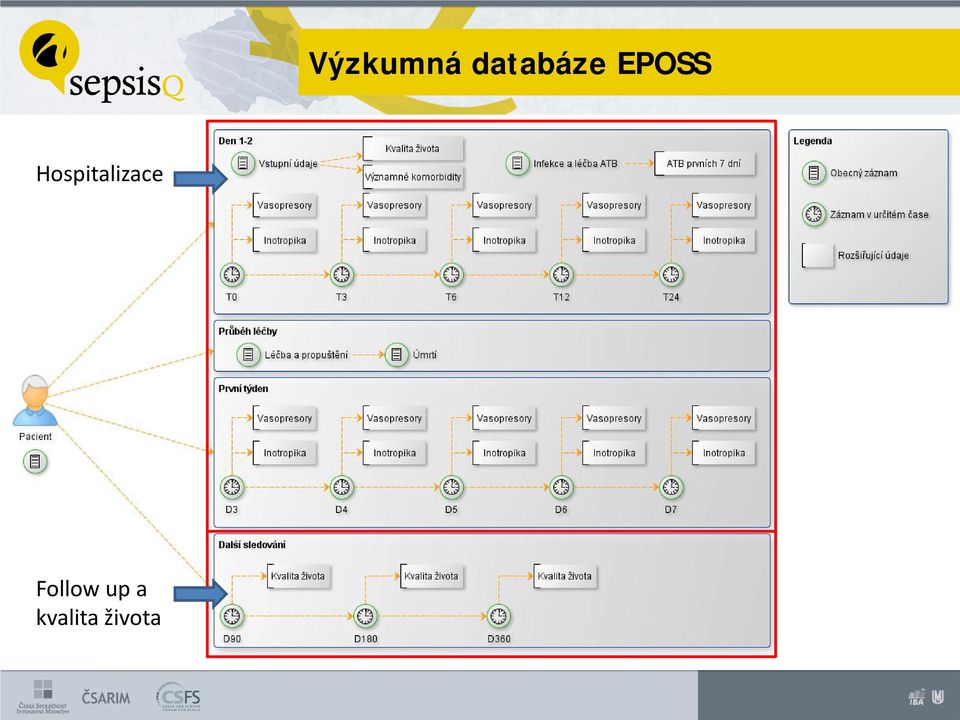Image resolution: width=960 pixels, height=720 pixels.
Task: Open the Infekce a léčba ATB record icon
Action: coord(517,163)
